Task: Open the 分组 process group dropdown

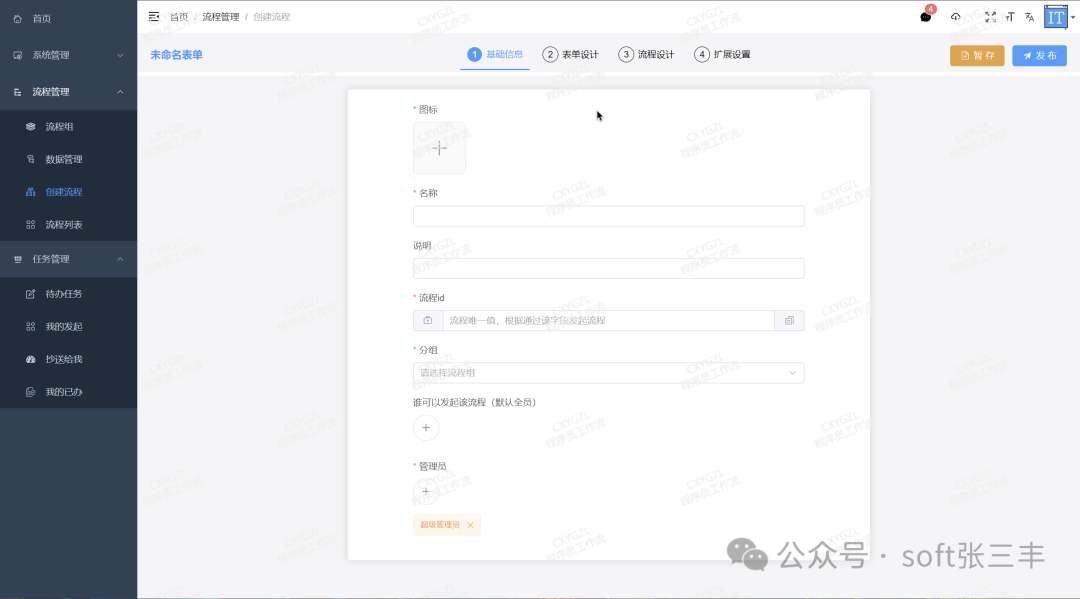Action: (x=608, y=372)
